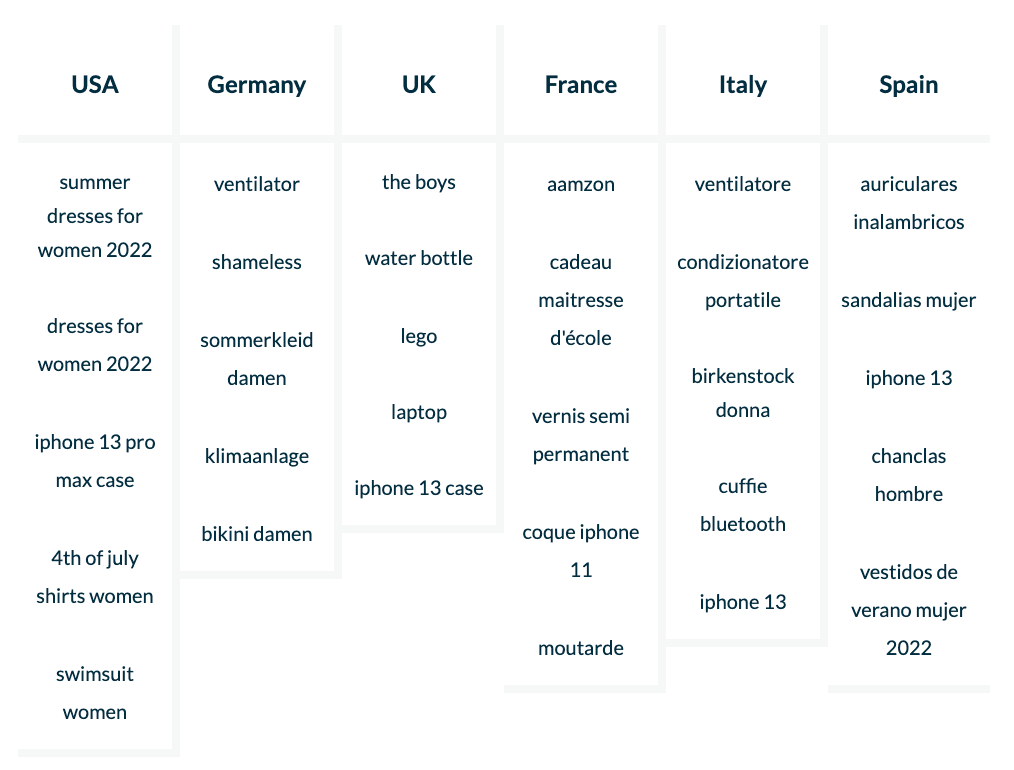Select 'moutarde' in the France column

[x=581, y=648]
